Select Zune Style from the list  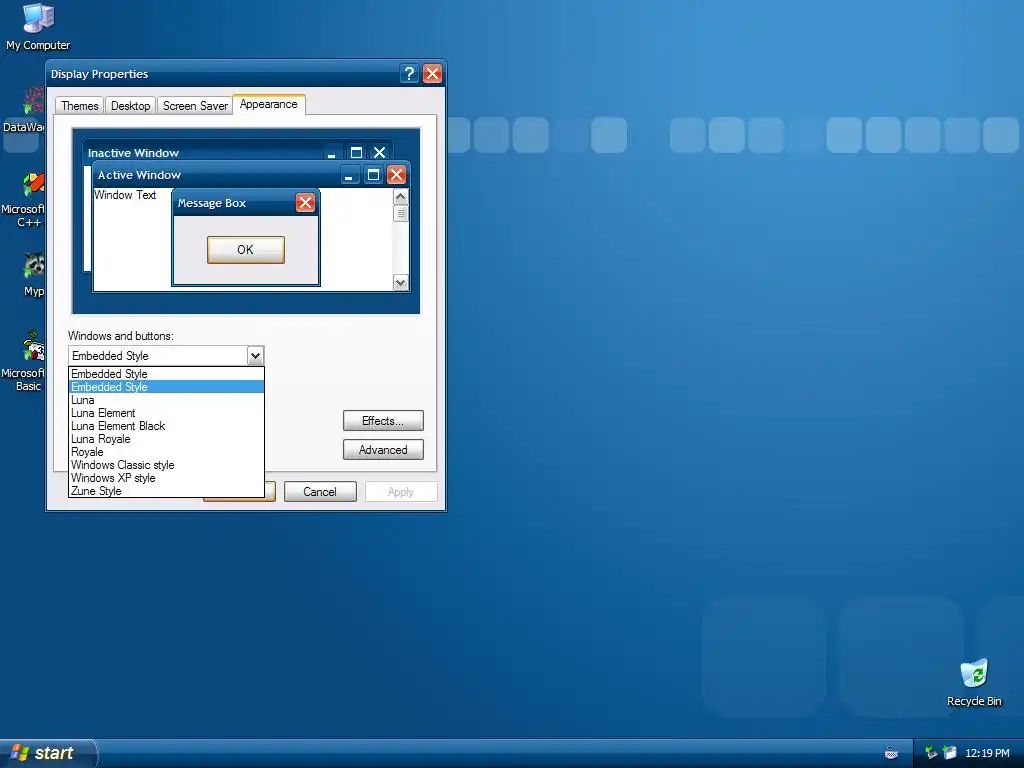click(166, 491)
